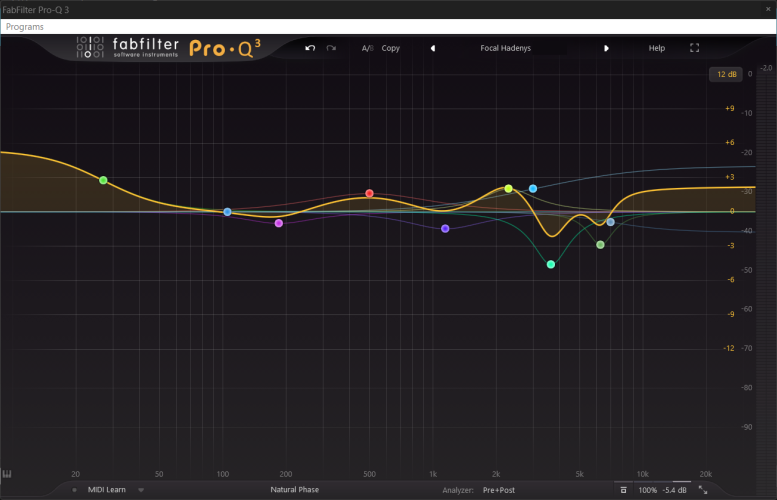777x500 pixels.
Task: Open the Programs menu
Action: pos(25,27)
